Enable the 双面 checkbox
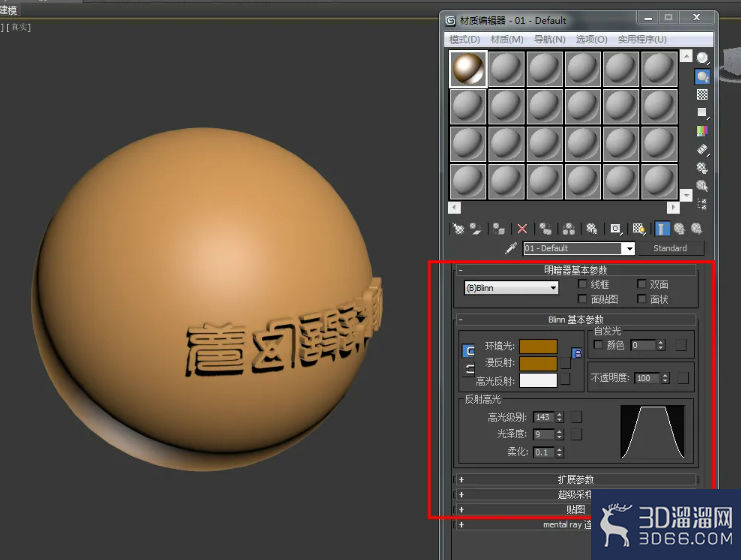The height and width of the screenshot is (560, 741). pyautogui.click(x=641, y=284)
